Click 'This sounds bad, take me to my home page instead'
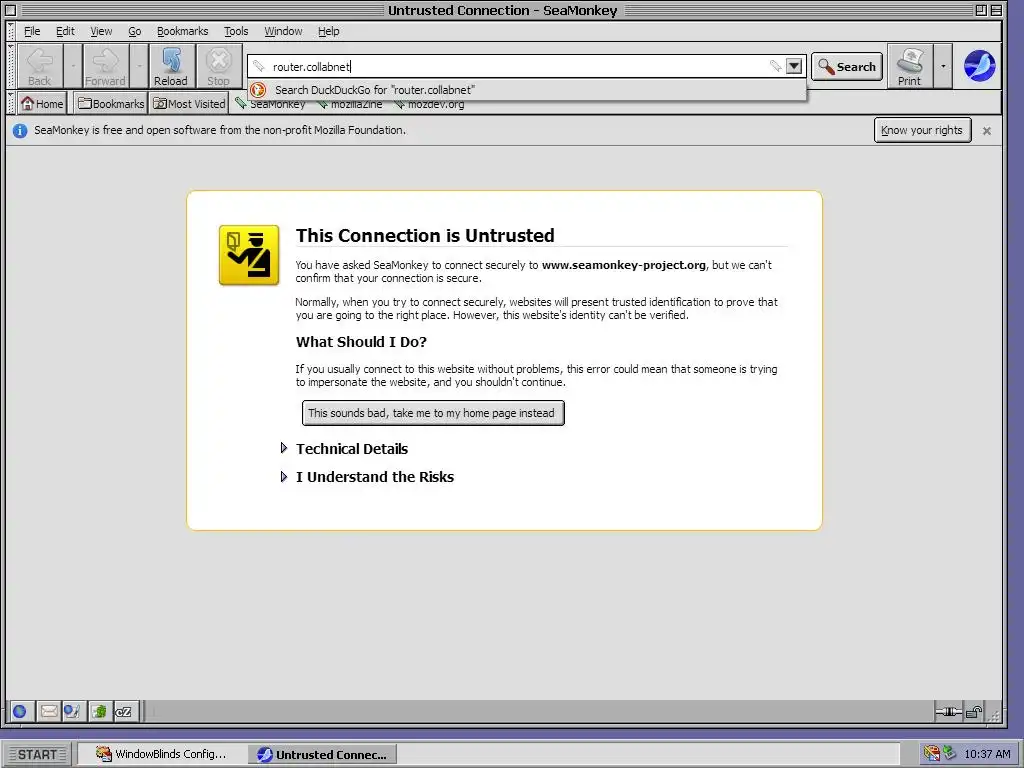This screenshot has height=768, width=1024. point(433,413)
